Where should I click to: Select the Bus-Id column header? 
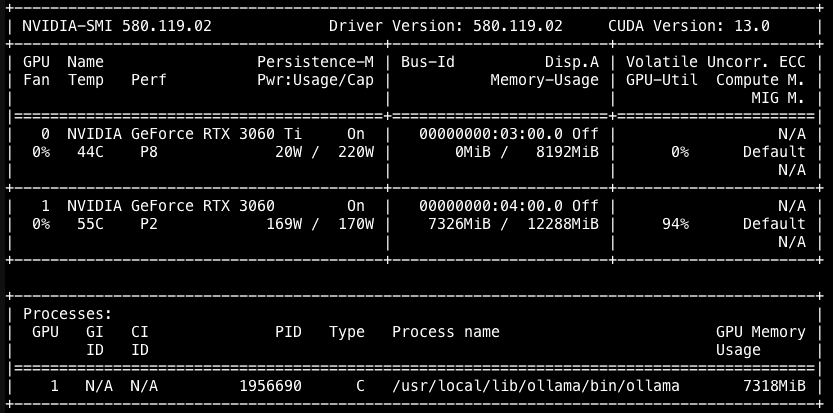pos(428,62)
